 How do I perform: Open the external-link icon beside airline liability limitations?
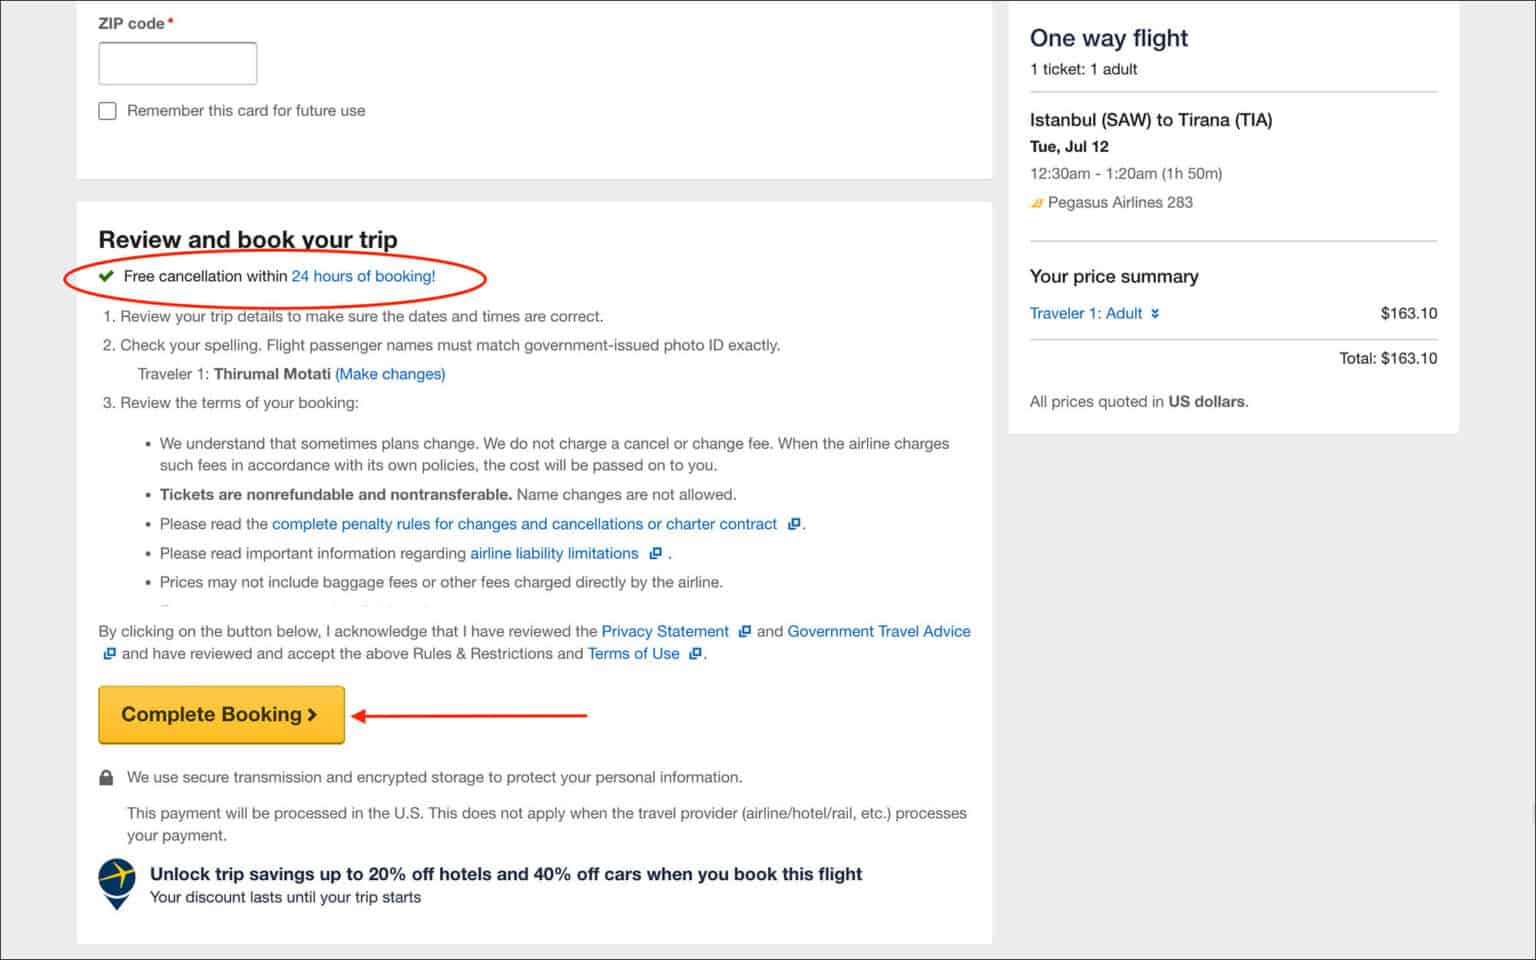pyautogui.click(x=655, y=553)
